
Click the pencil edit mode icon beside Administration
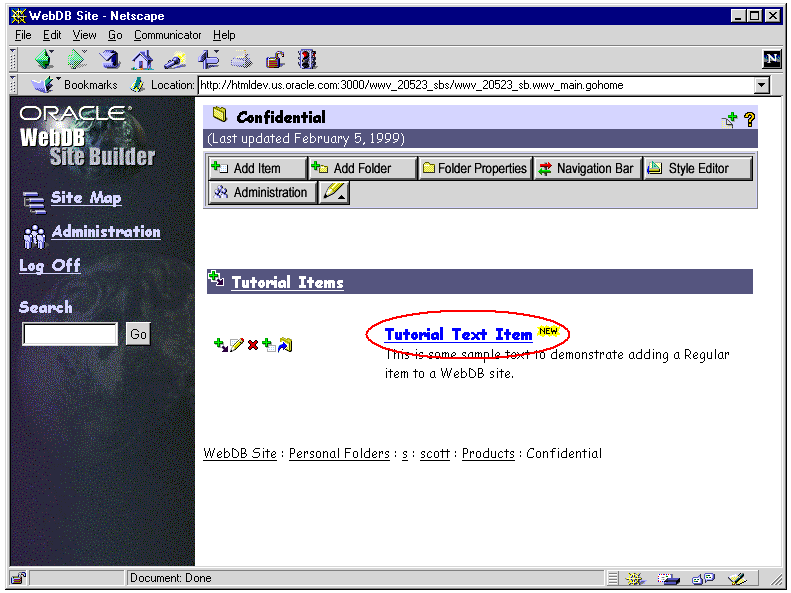click(334, 192)
